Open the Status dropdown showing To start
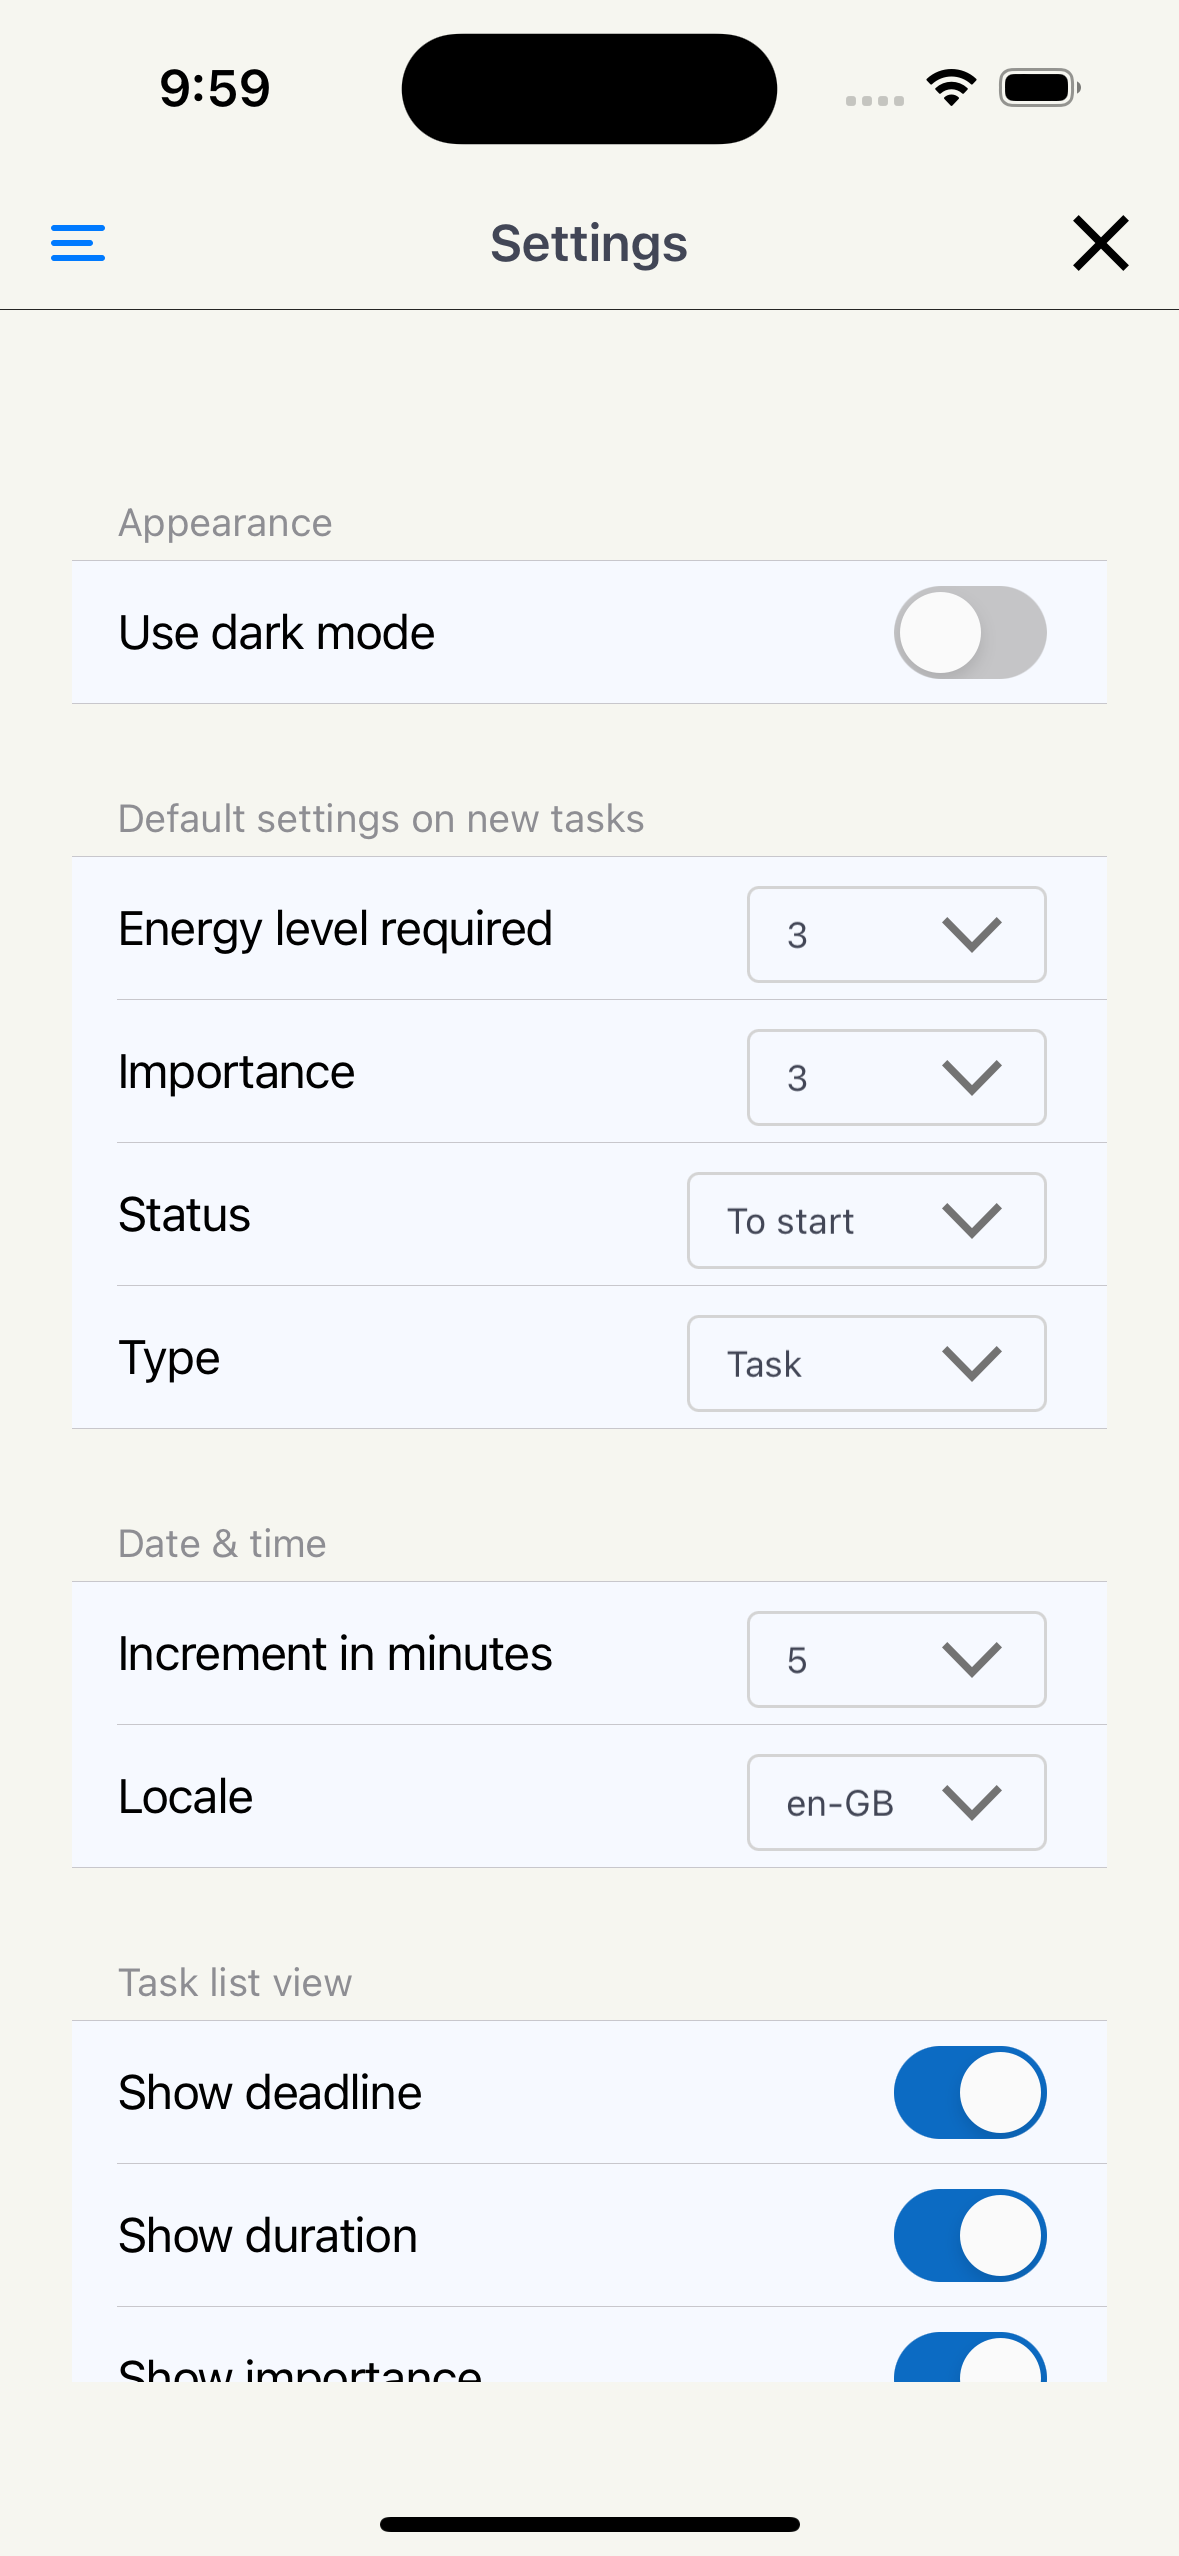The height and width of the screenshot is (2556, 1179). (866, 1220)
